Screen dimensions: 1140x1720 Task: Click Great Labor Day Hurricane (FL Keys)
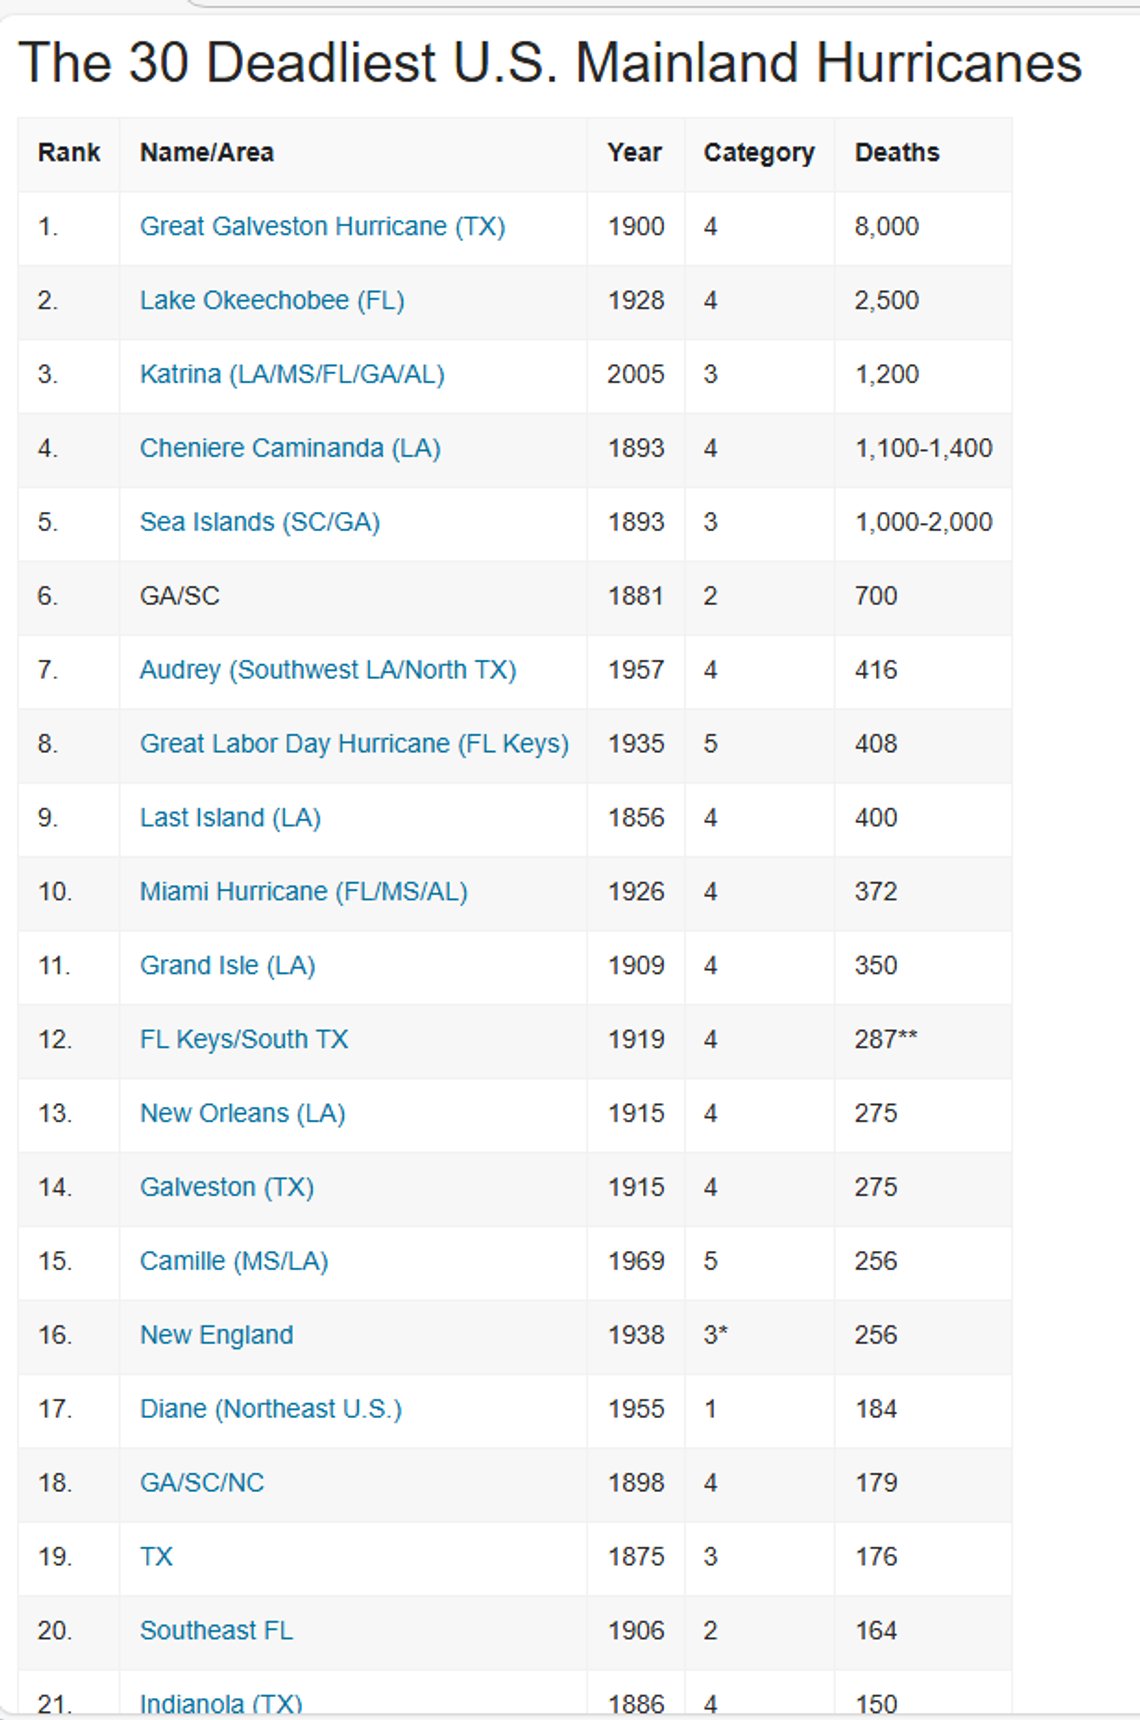pos(354,744)
